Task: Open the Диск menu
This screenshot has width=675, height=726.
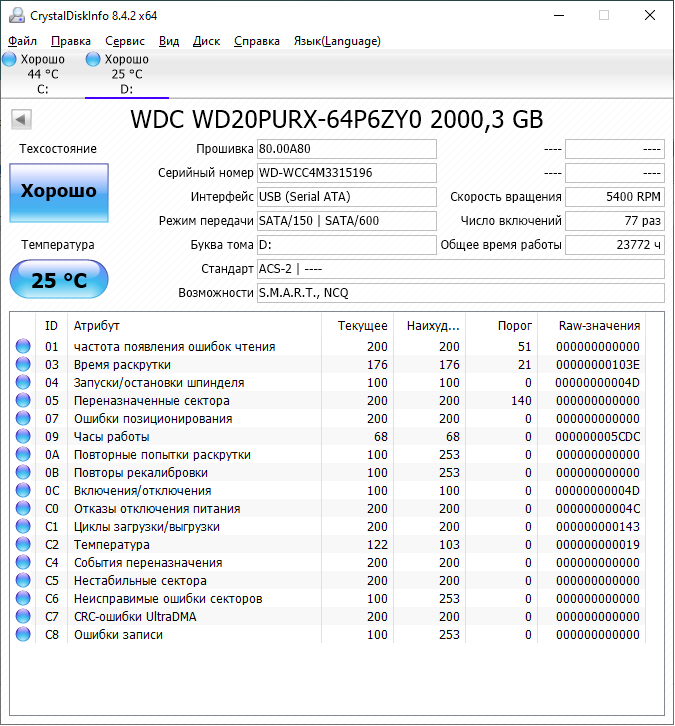Action: 206,41
